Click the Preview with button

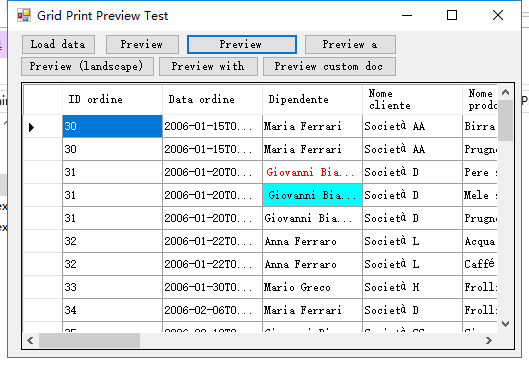(208, 66)
